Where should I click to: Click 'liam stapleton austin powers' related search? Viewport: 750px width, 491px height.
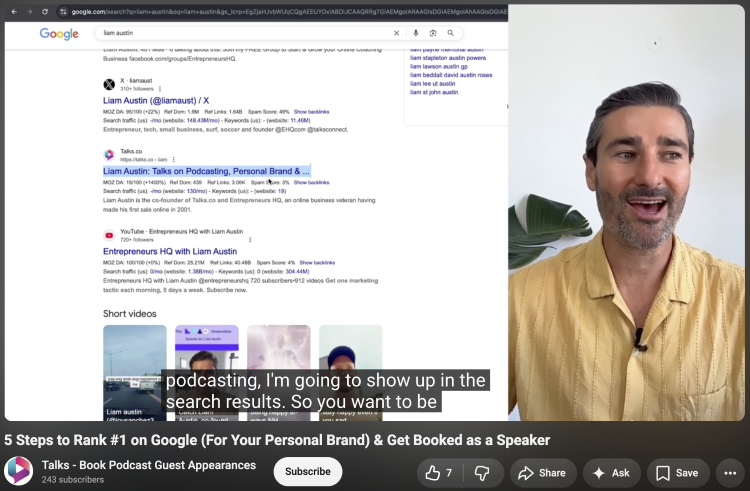pyautogui.click(x=448, y=58)
